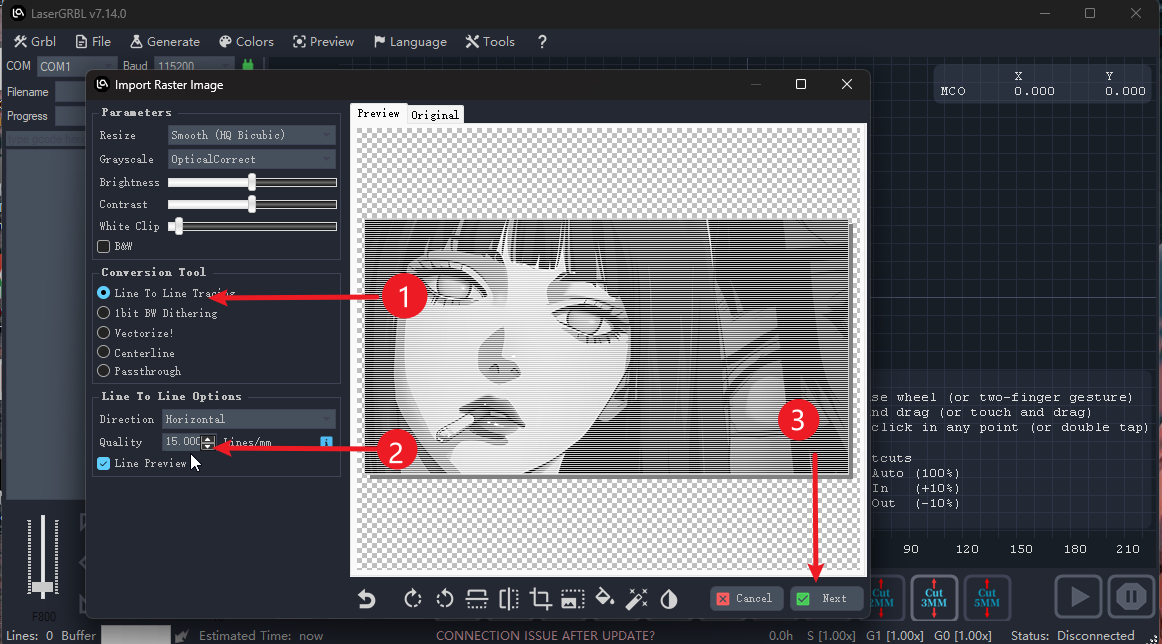Open the Resize method dropdown
Screen dimensions: 1162x644
(x=252, y=135)
